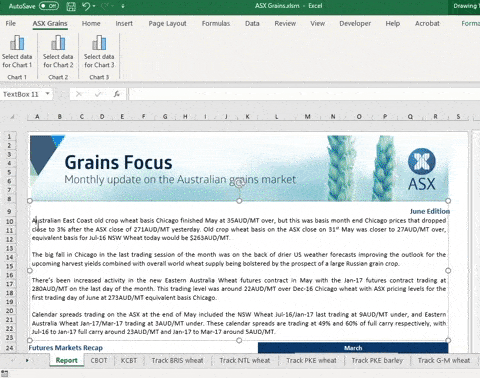Expand the Name Box dropdown arrow
This screenshot has height=378, width=480.
(x=48, y=94)
